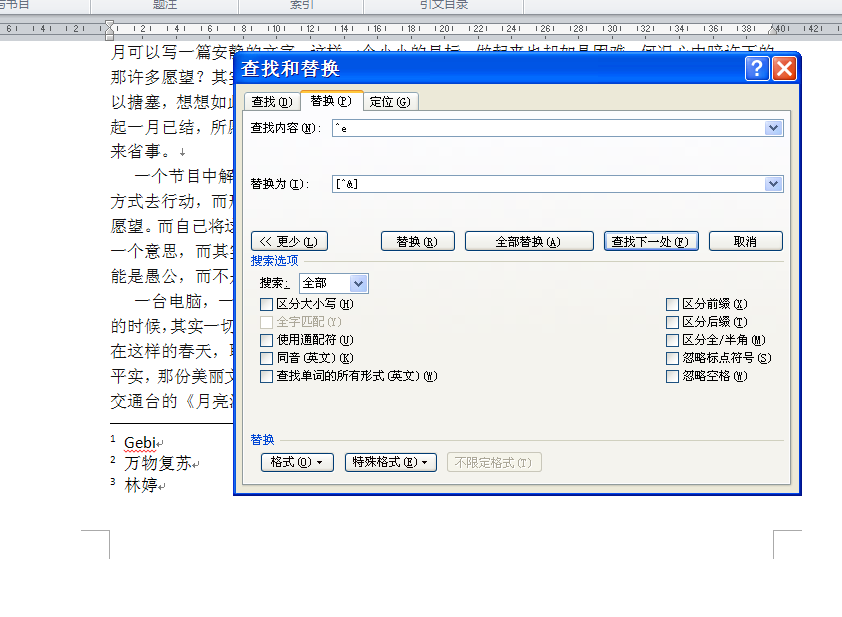The height and width of the screenshot is (617, 842).
Task: Toggle 查找单词的所有形式 checkbox
Action: 266,376
